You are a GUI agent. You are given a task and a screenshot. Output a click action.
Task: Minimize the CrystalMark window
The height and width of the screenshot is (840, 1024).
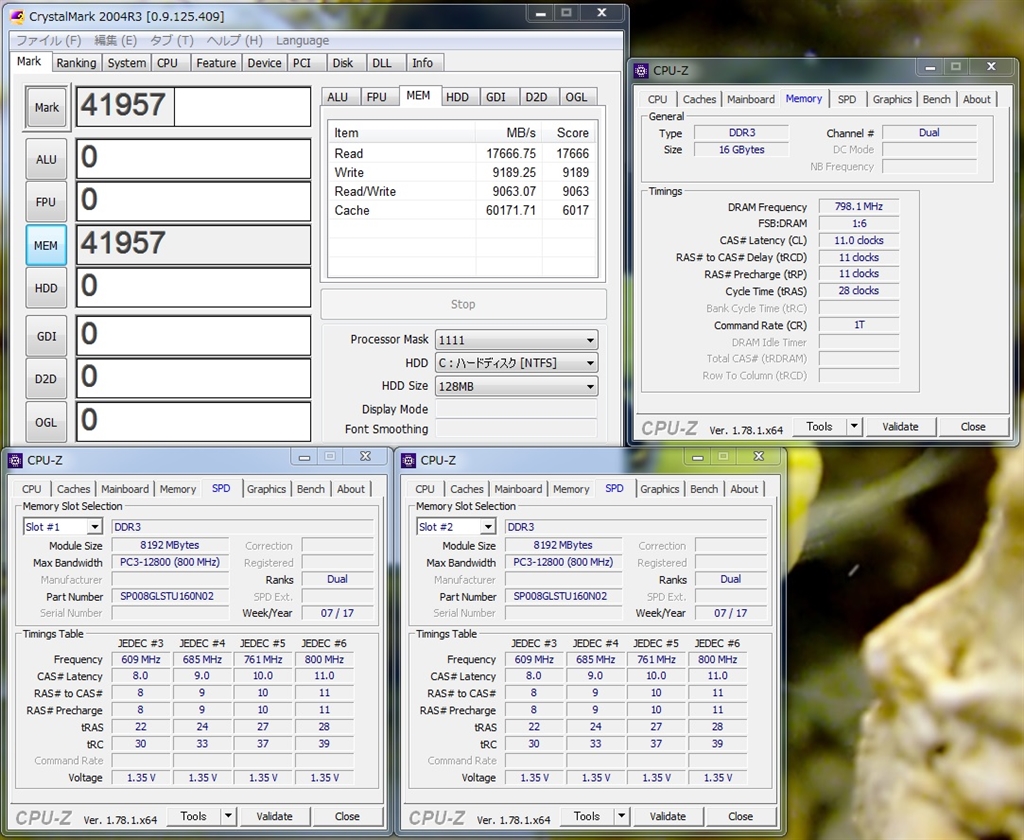point(541,14)
